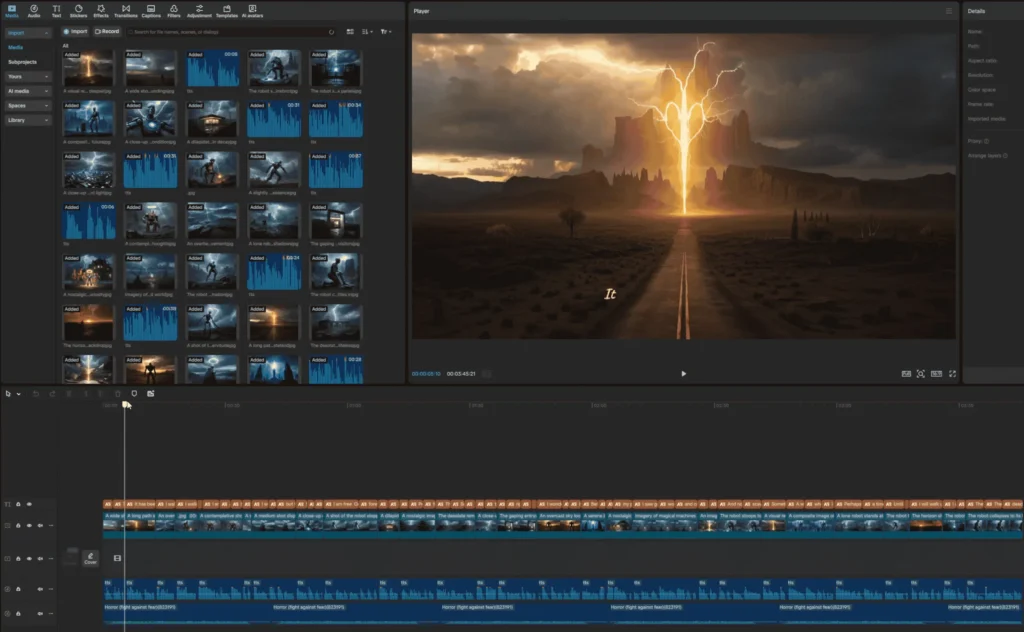Click the Cover button
This screenshot has height=632, width=1024.
pyautogui.click(x=90, y=558)
